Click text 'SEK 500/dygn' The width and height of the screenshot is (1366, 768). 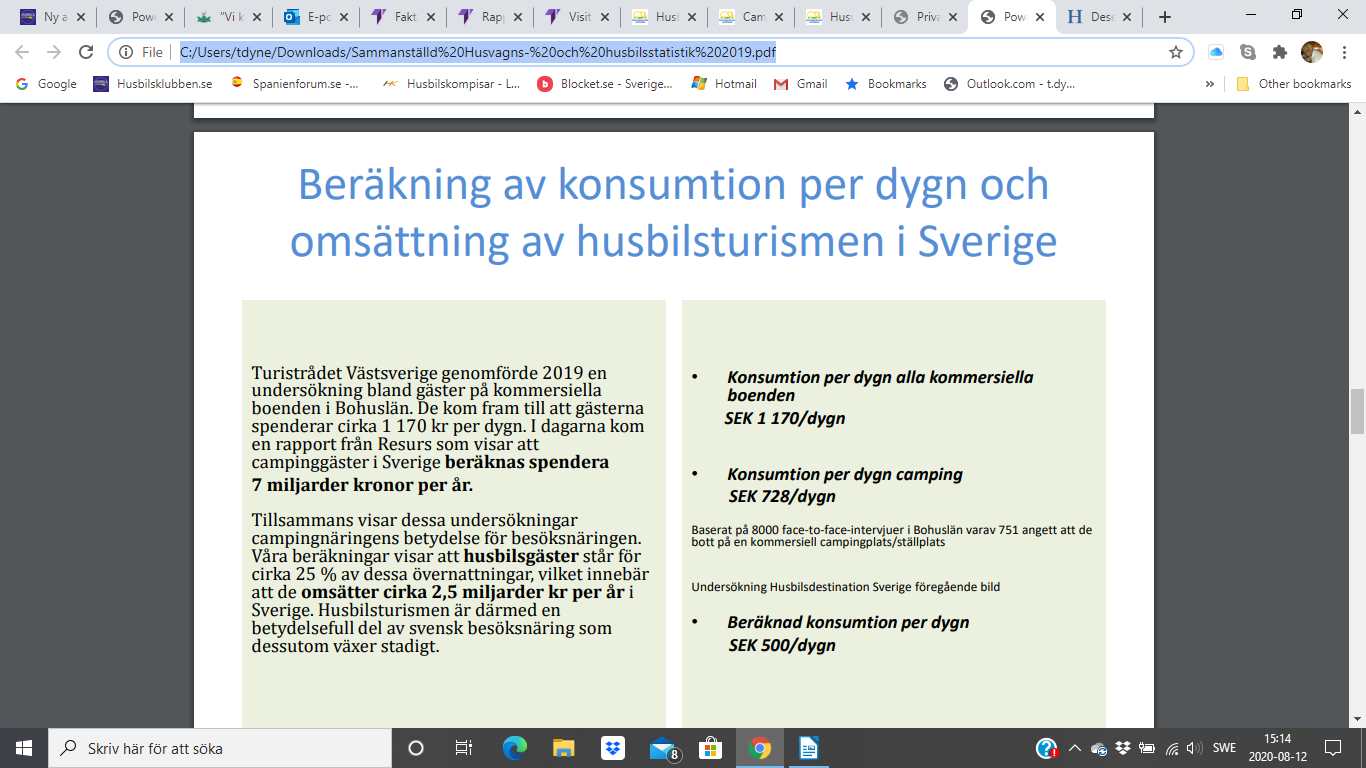[x=782, y=645]
